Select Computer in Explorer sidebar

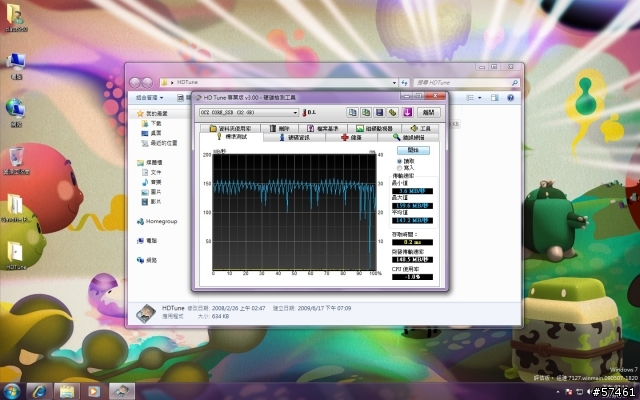pyautogui.click(x=147, y=241)
